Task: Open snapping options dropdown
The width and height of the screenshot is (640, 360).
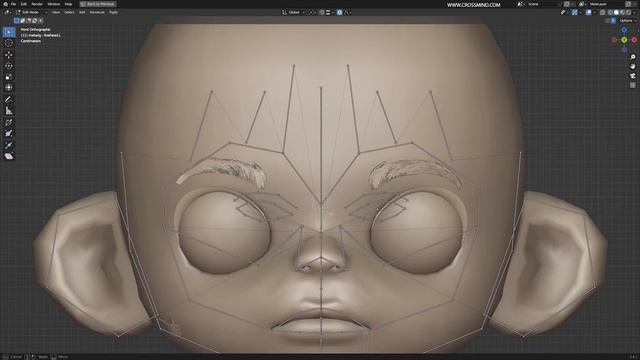Action: pyautogui.click(x=329, y=13)
